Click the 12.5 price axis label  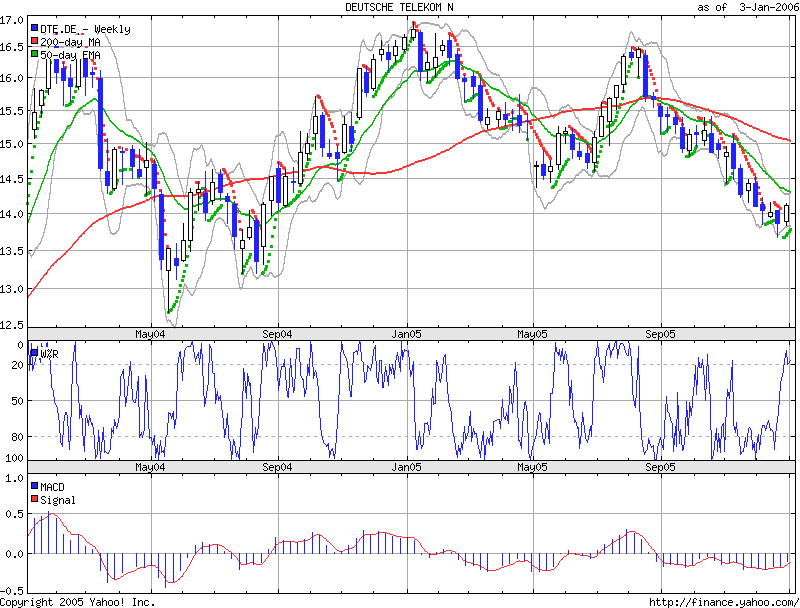12,325
